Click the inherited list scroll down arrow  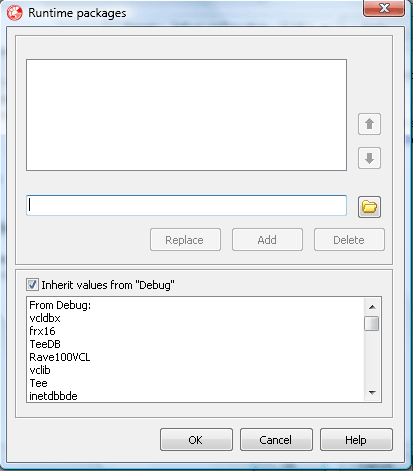372,393
